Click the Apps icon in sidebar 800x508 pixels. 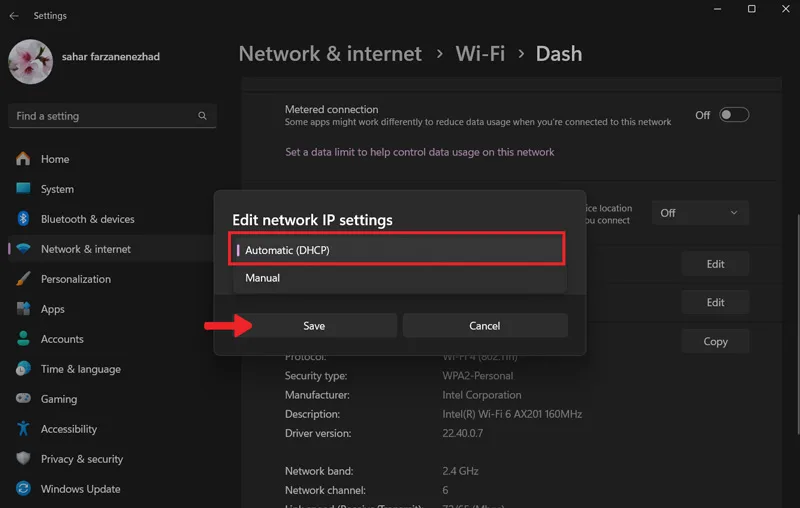(23, 309)
